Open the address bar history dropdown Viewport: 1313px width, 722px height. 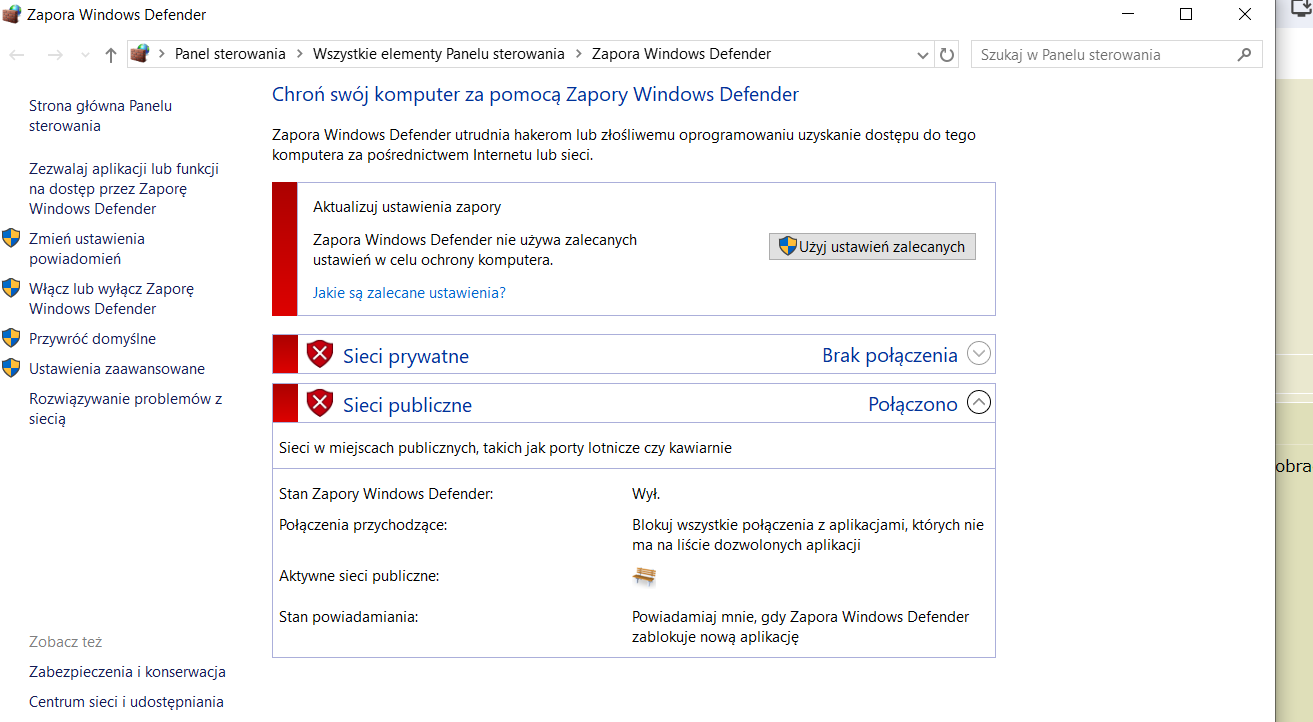923,55
